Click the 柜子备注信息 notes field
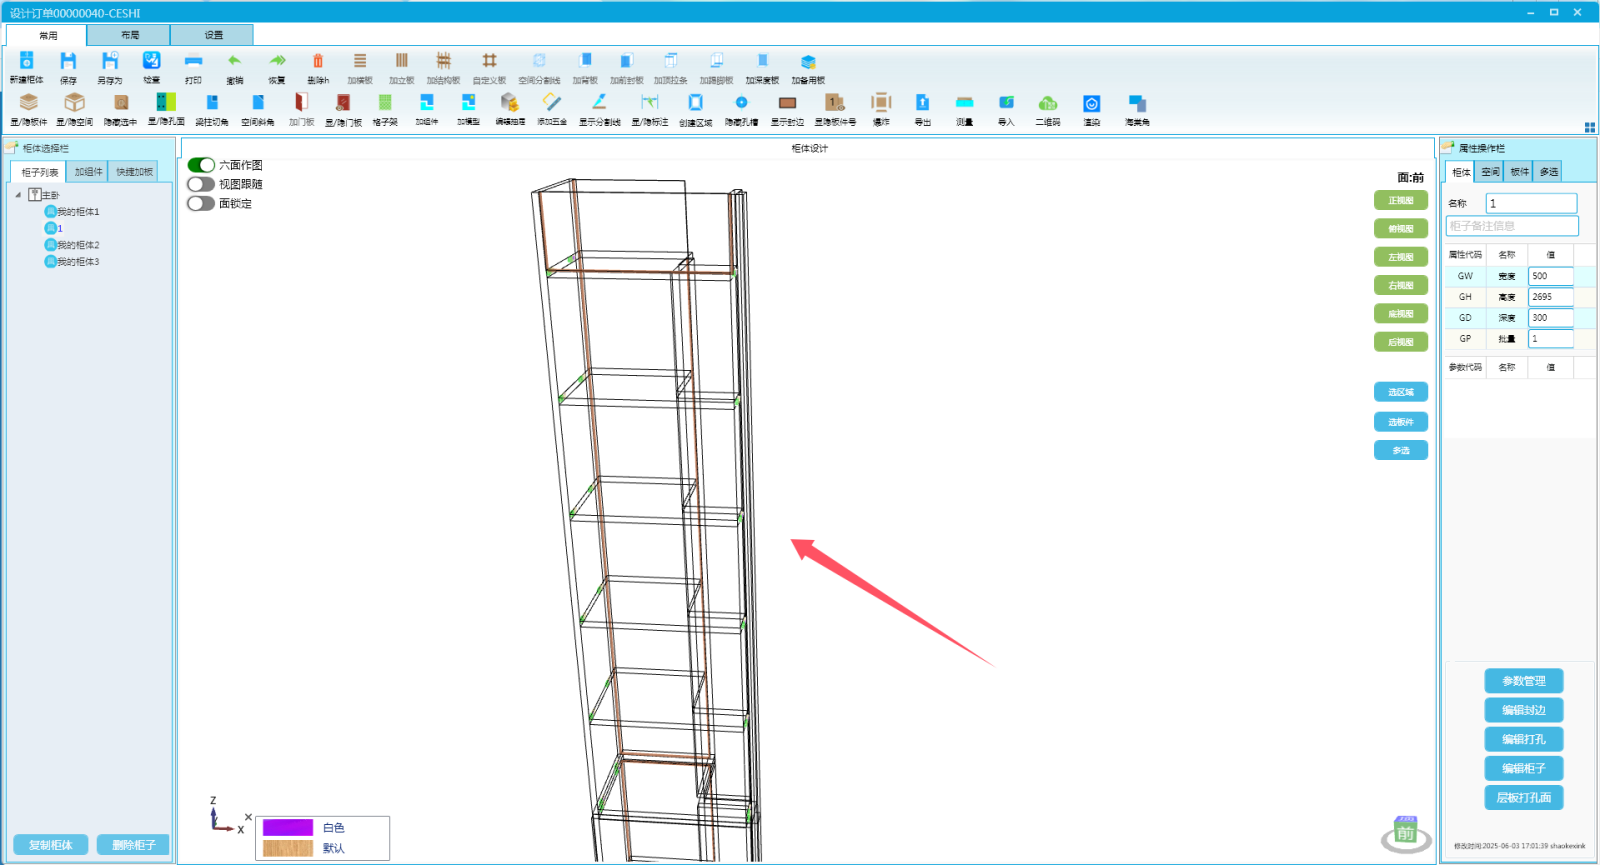Viewport: 1600px width, 865px height. (x=1512, y=226)
